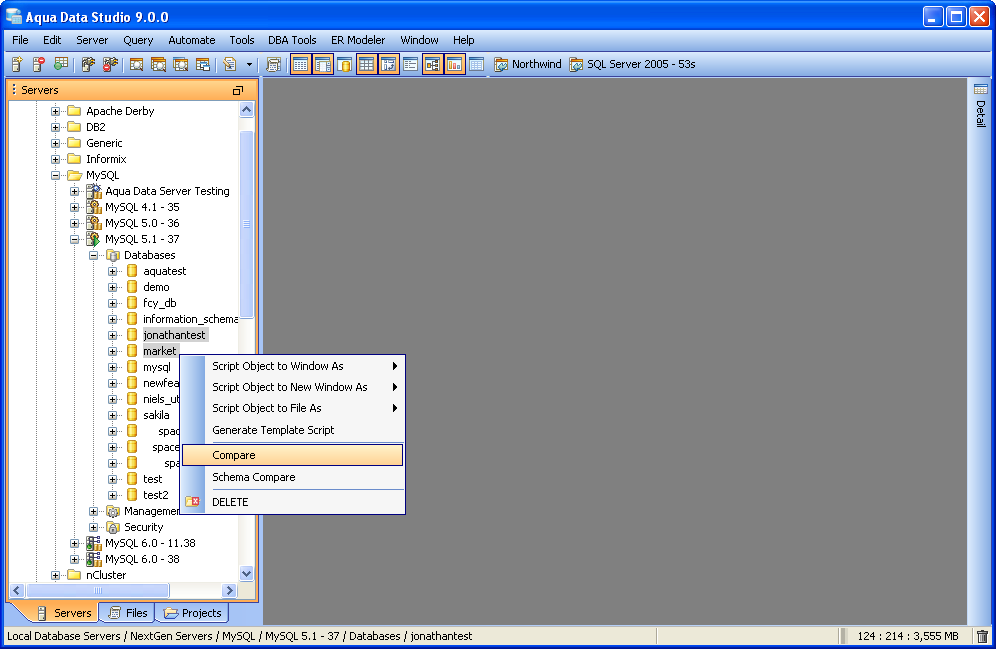This screenshot has height=649, width=996.
Task: Open Script Object to New Window As submenu
Action: coord(292,387)
